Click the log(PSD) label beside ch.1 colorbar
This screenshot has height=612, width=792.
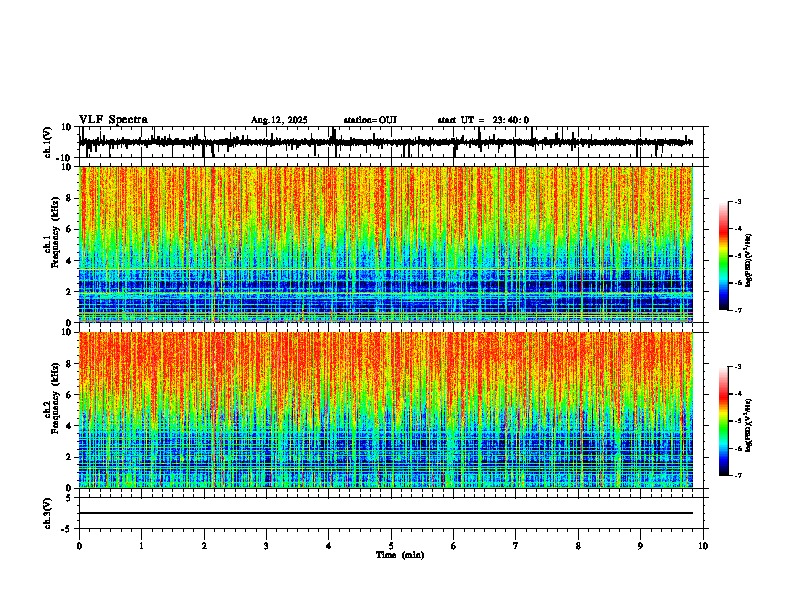748,260
